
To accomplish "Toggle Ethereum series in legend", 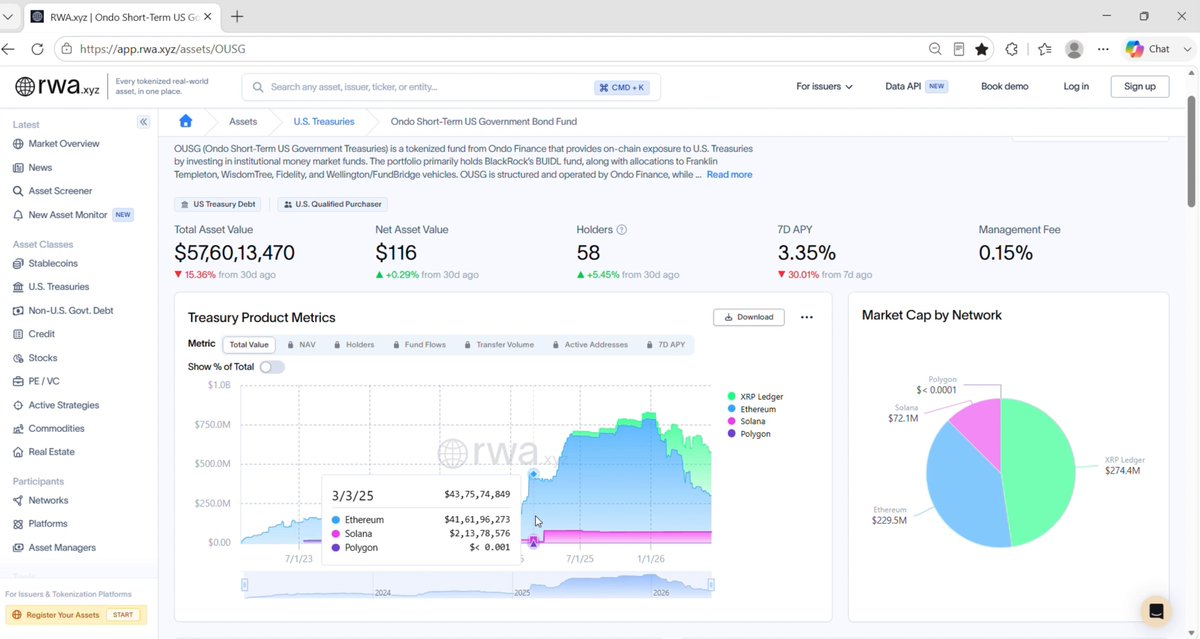I will tap(752, 409).
